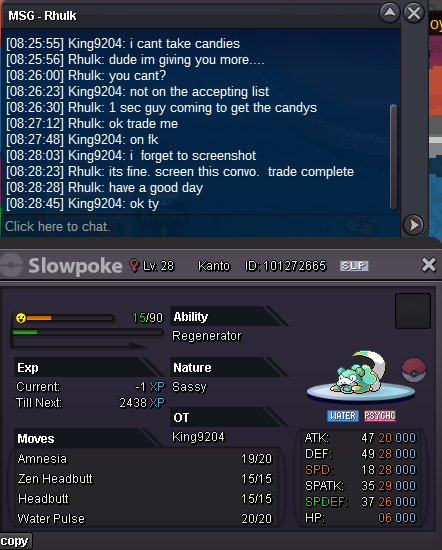Click the caught Pokeball icon beside sprite
Screen dimensions: 442x550
click(414, 370)
